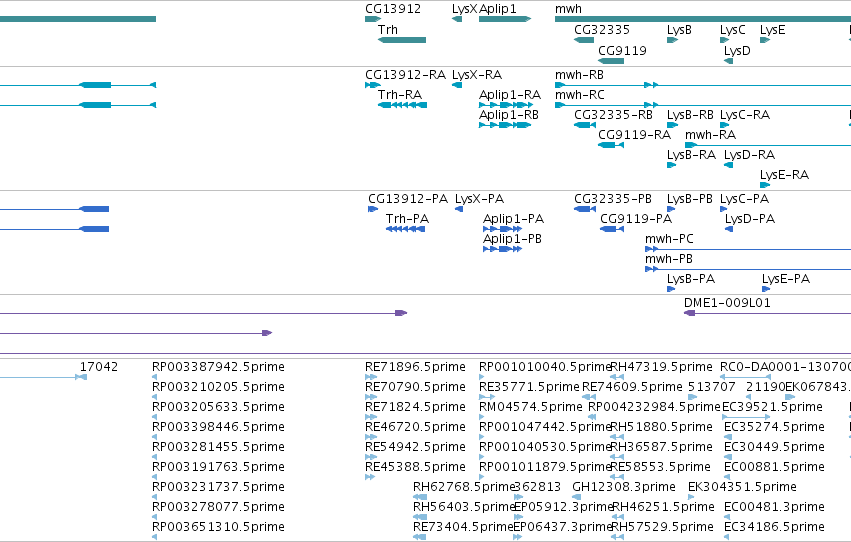
Task: Open EST RE70790.5prime
Action: 415,387
